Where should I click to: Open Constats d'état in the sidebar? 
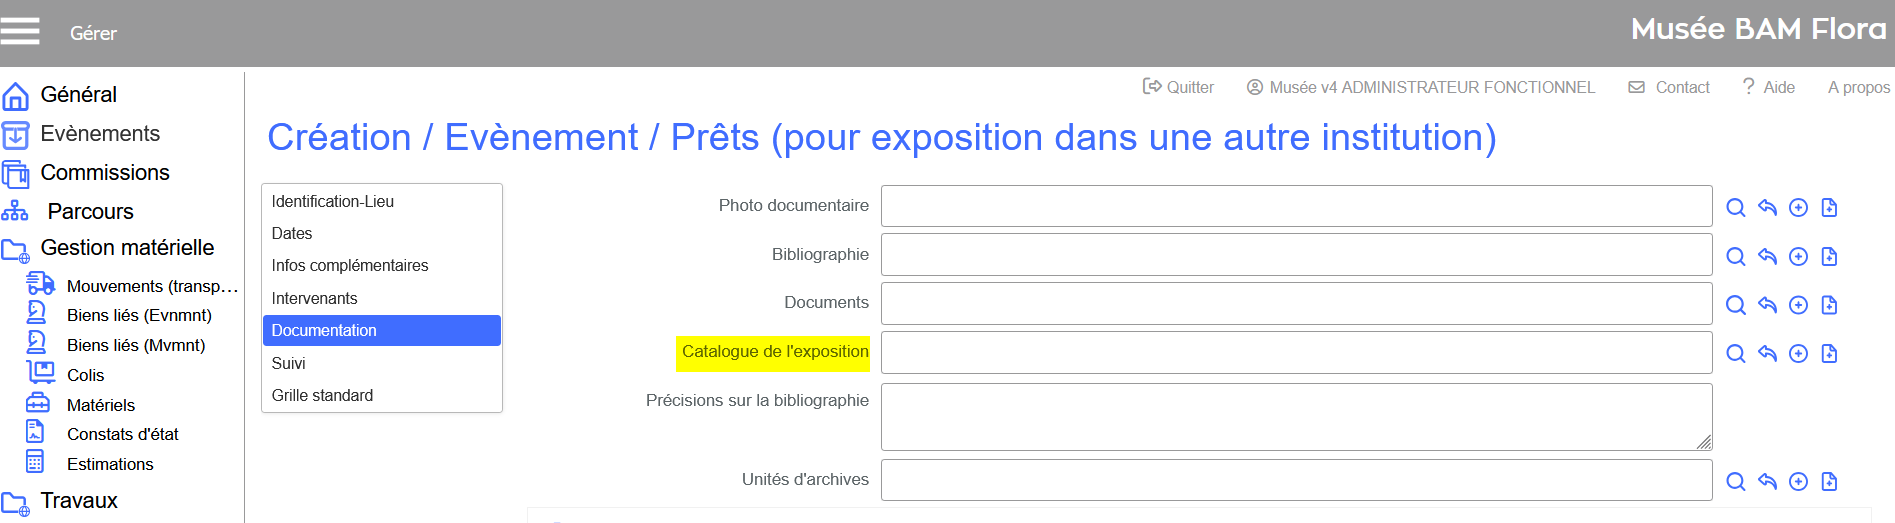[122, 435]
